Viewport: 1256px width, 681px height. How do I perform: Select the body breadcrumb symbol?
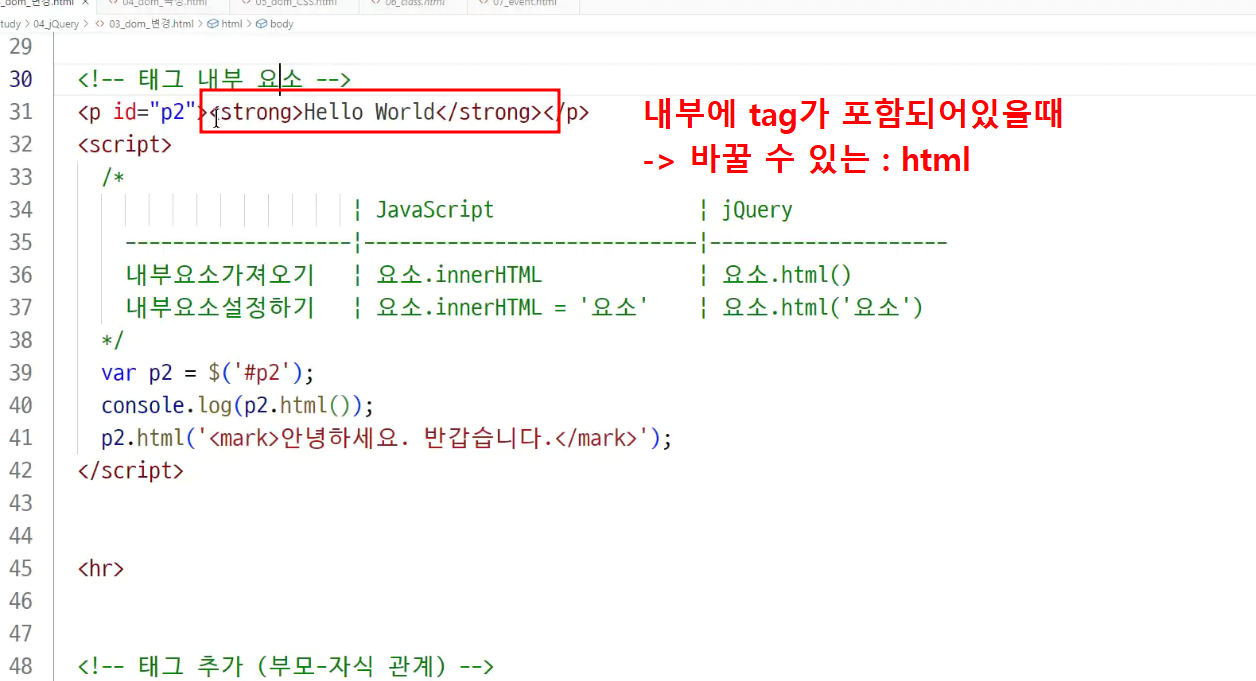(281, 23)
